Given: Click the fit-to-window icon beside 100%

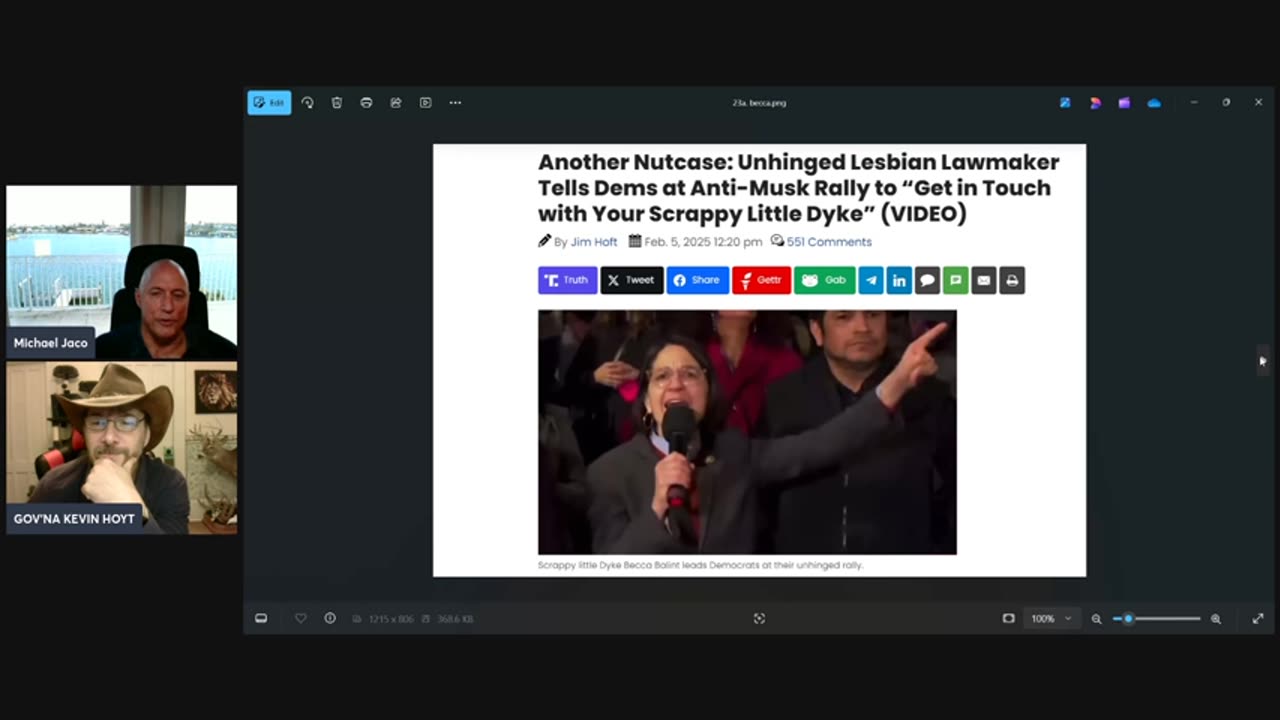Looking at the screenshot, I should coord(1008,618).
